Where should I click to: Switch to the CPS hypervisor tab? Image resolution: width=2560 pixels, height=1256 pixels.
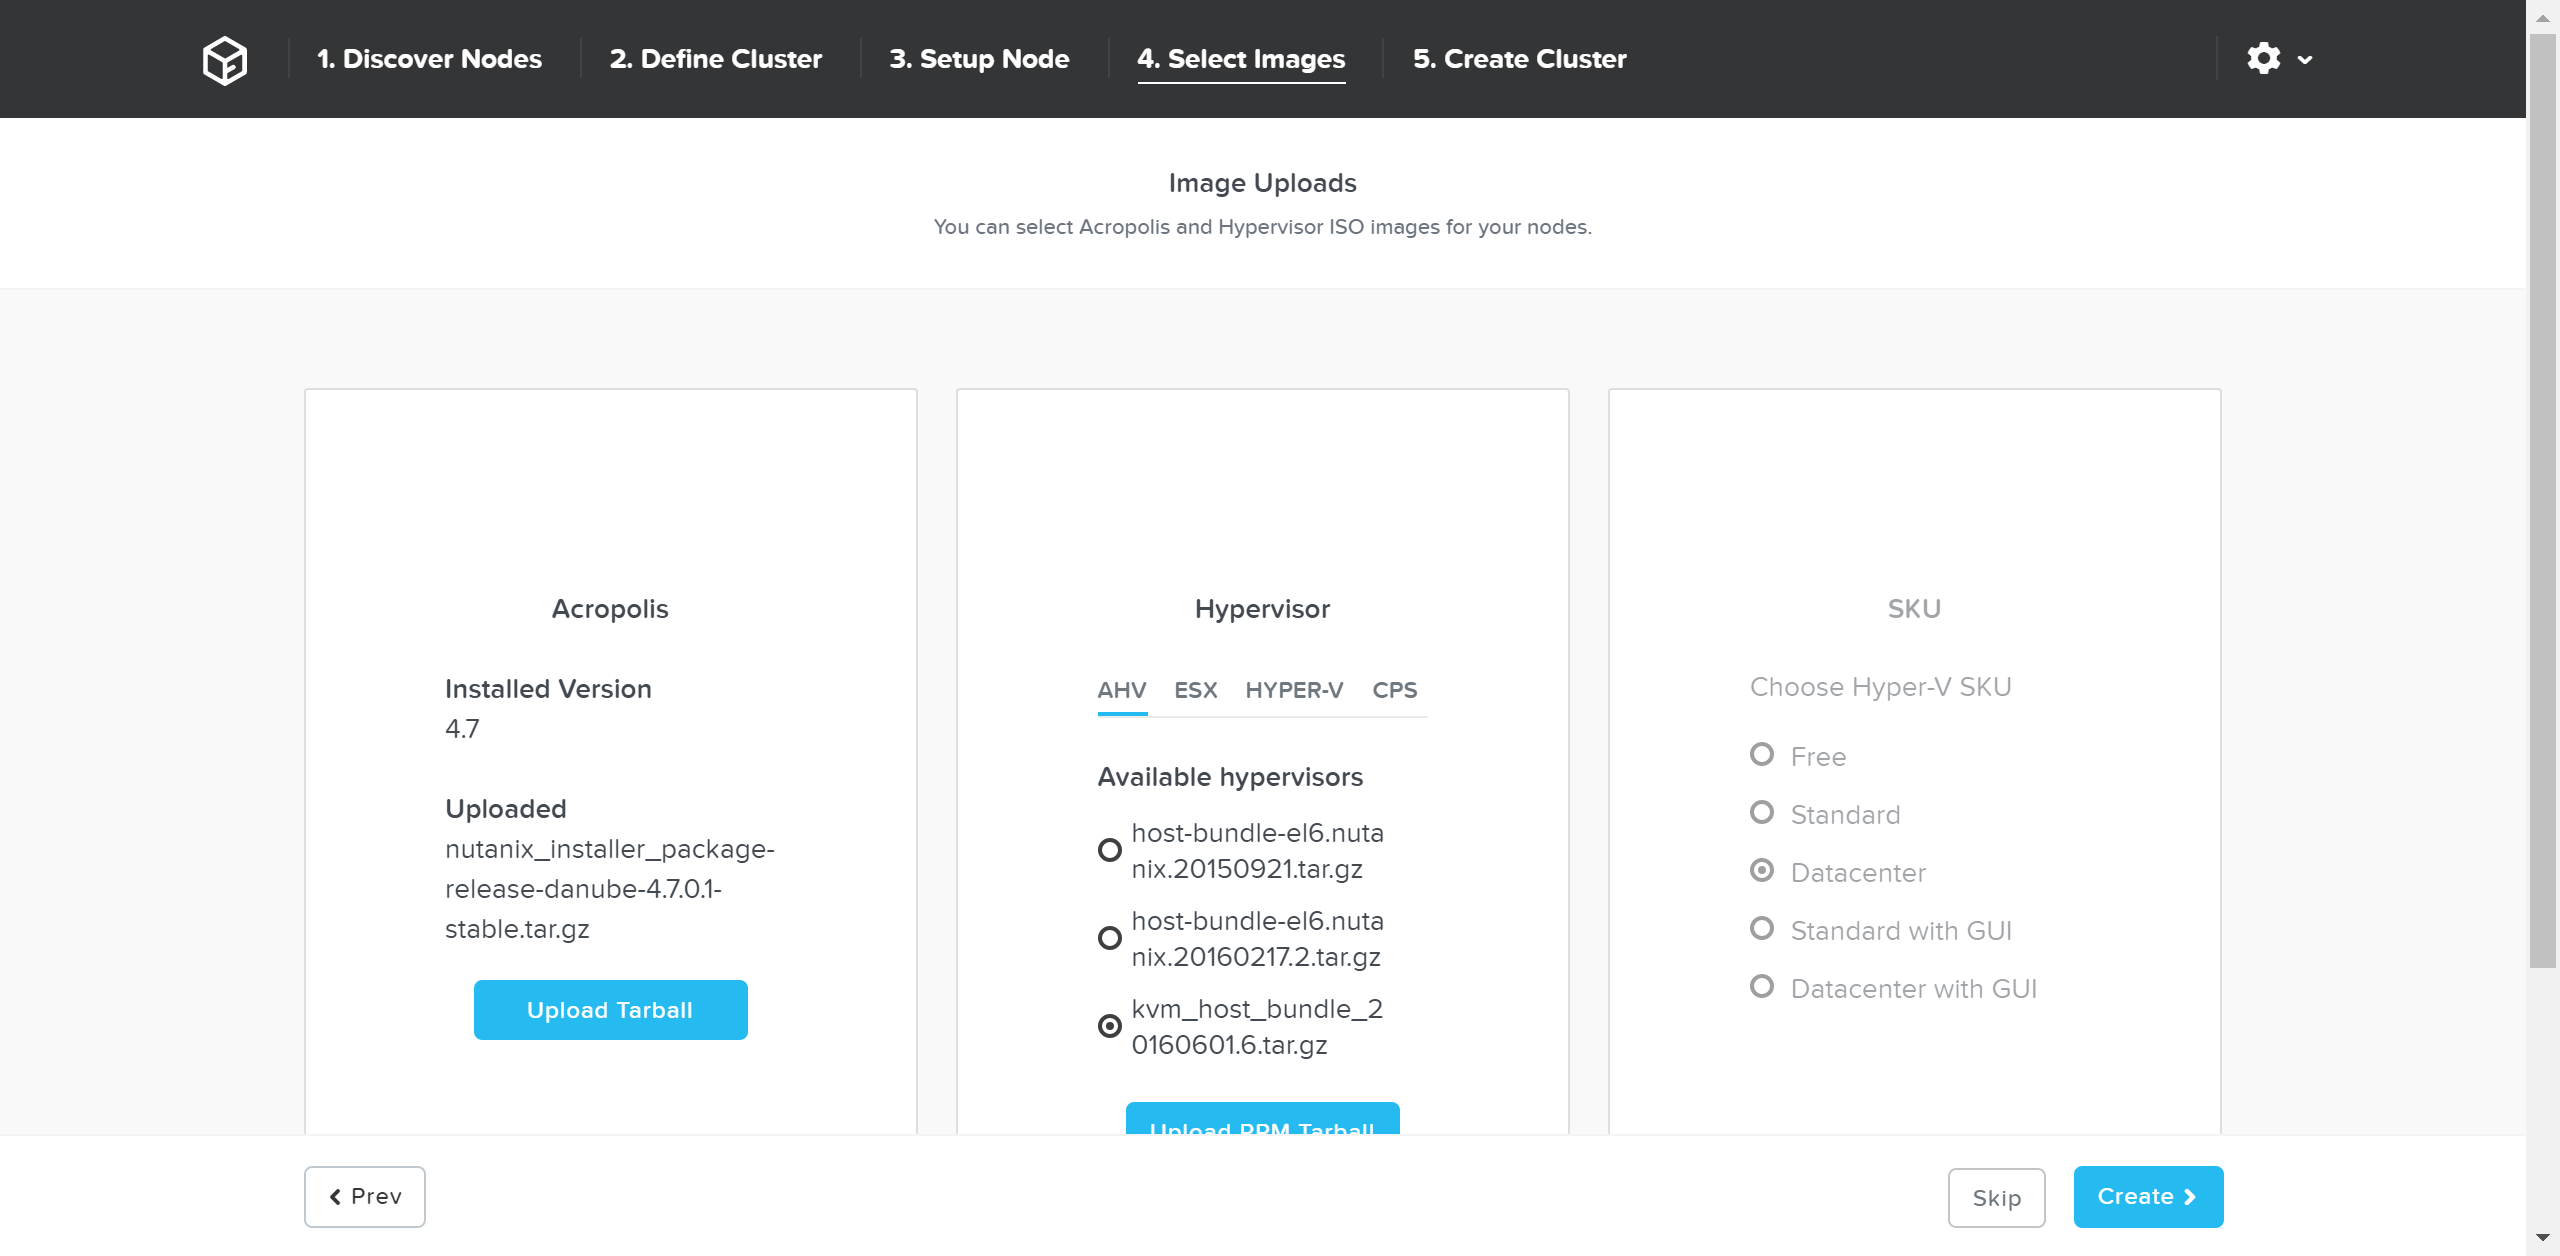(1394, 690)
